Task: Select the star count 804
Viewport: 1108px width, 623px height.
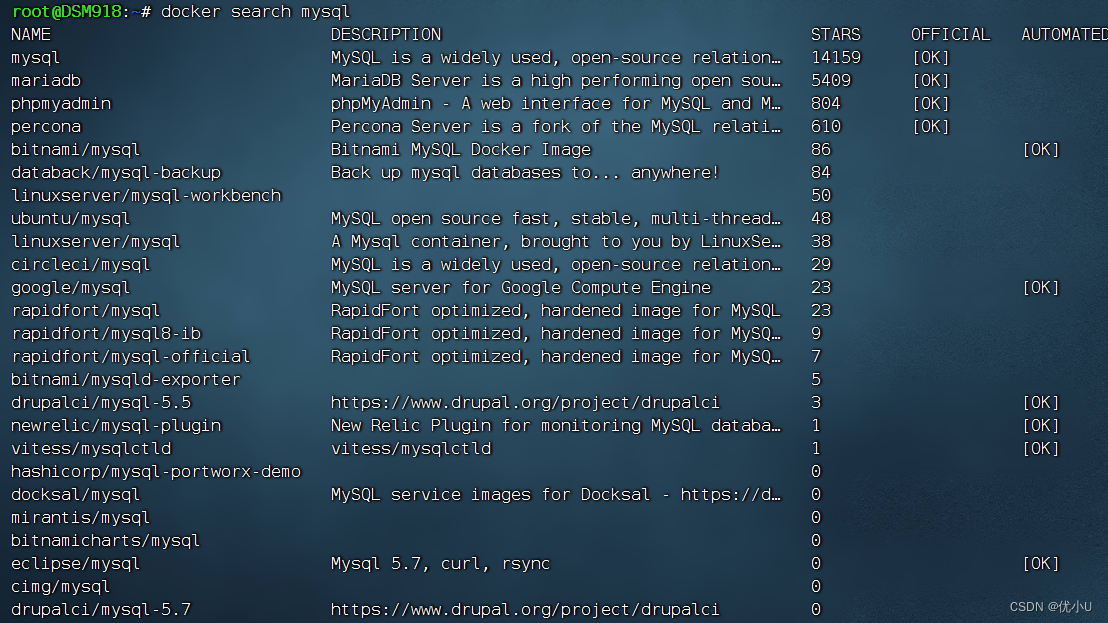Action: (x=826, y=104)
